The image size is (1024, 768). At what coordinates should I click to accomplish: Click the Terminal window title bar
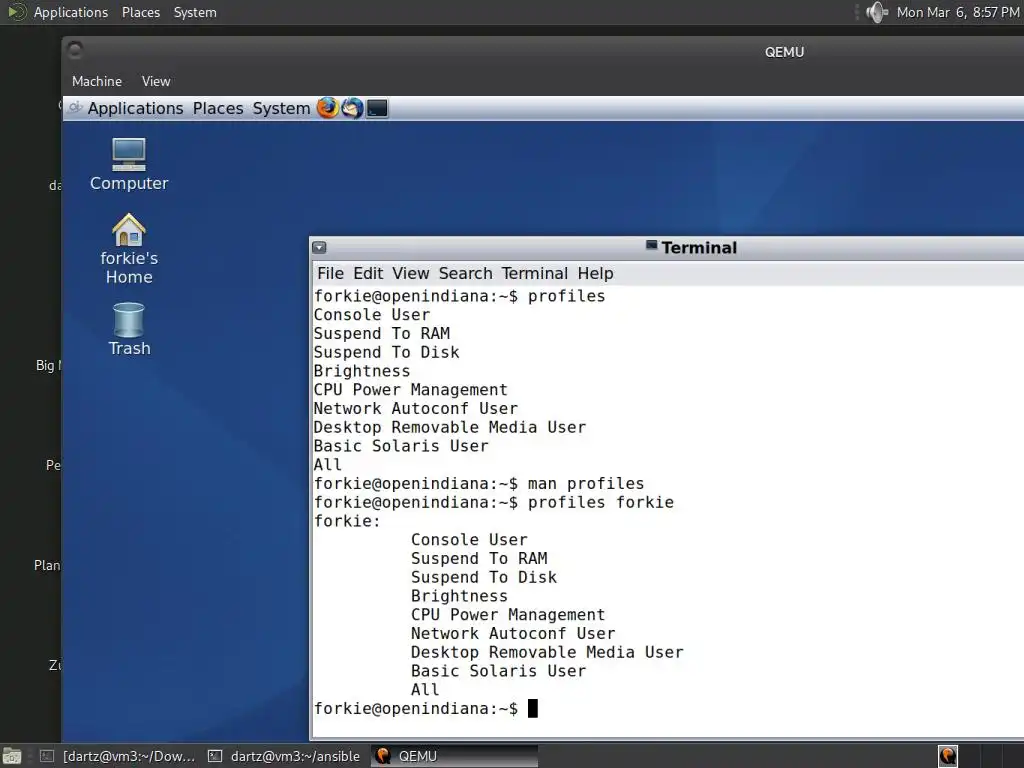tap(667, 248)
